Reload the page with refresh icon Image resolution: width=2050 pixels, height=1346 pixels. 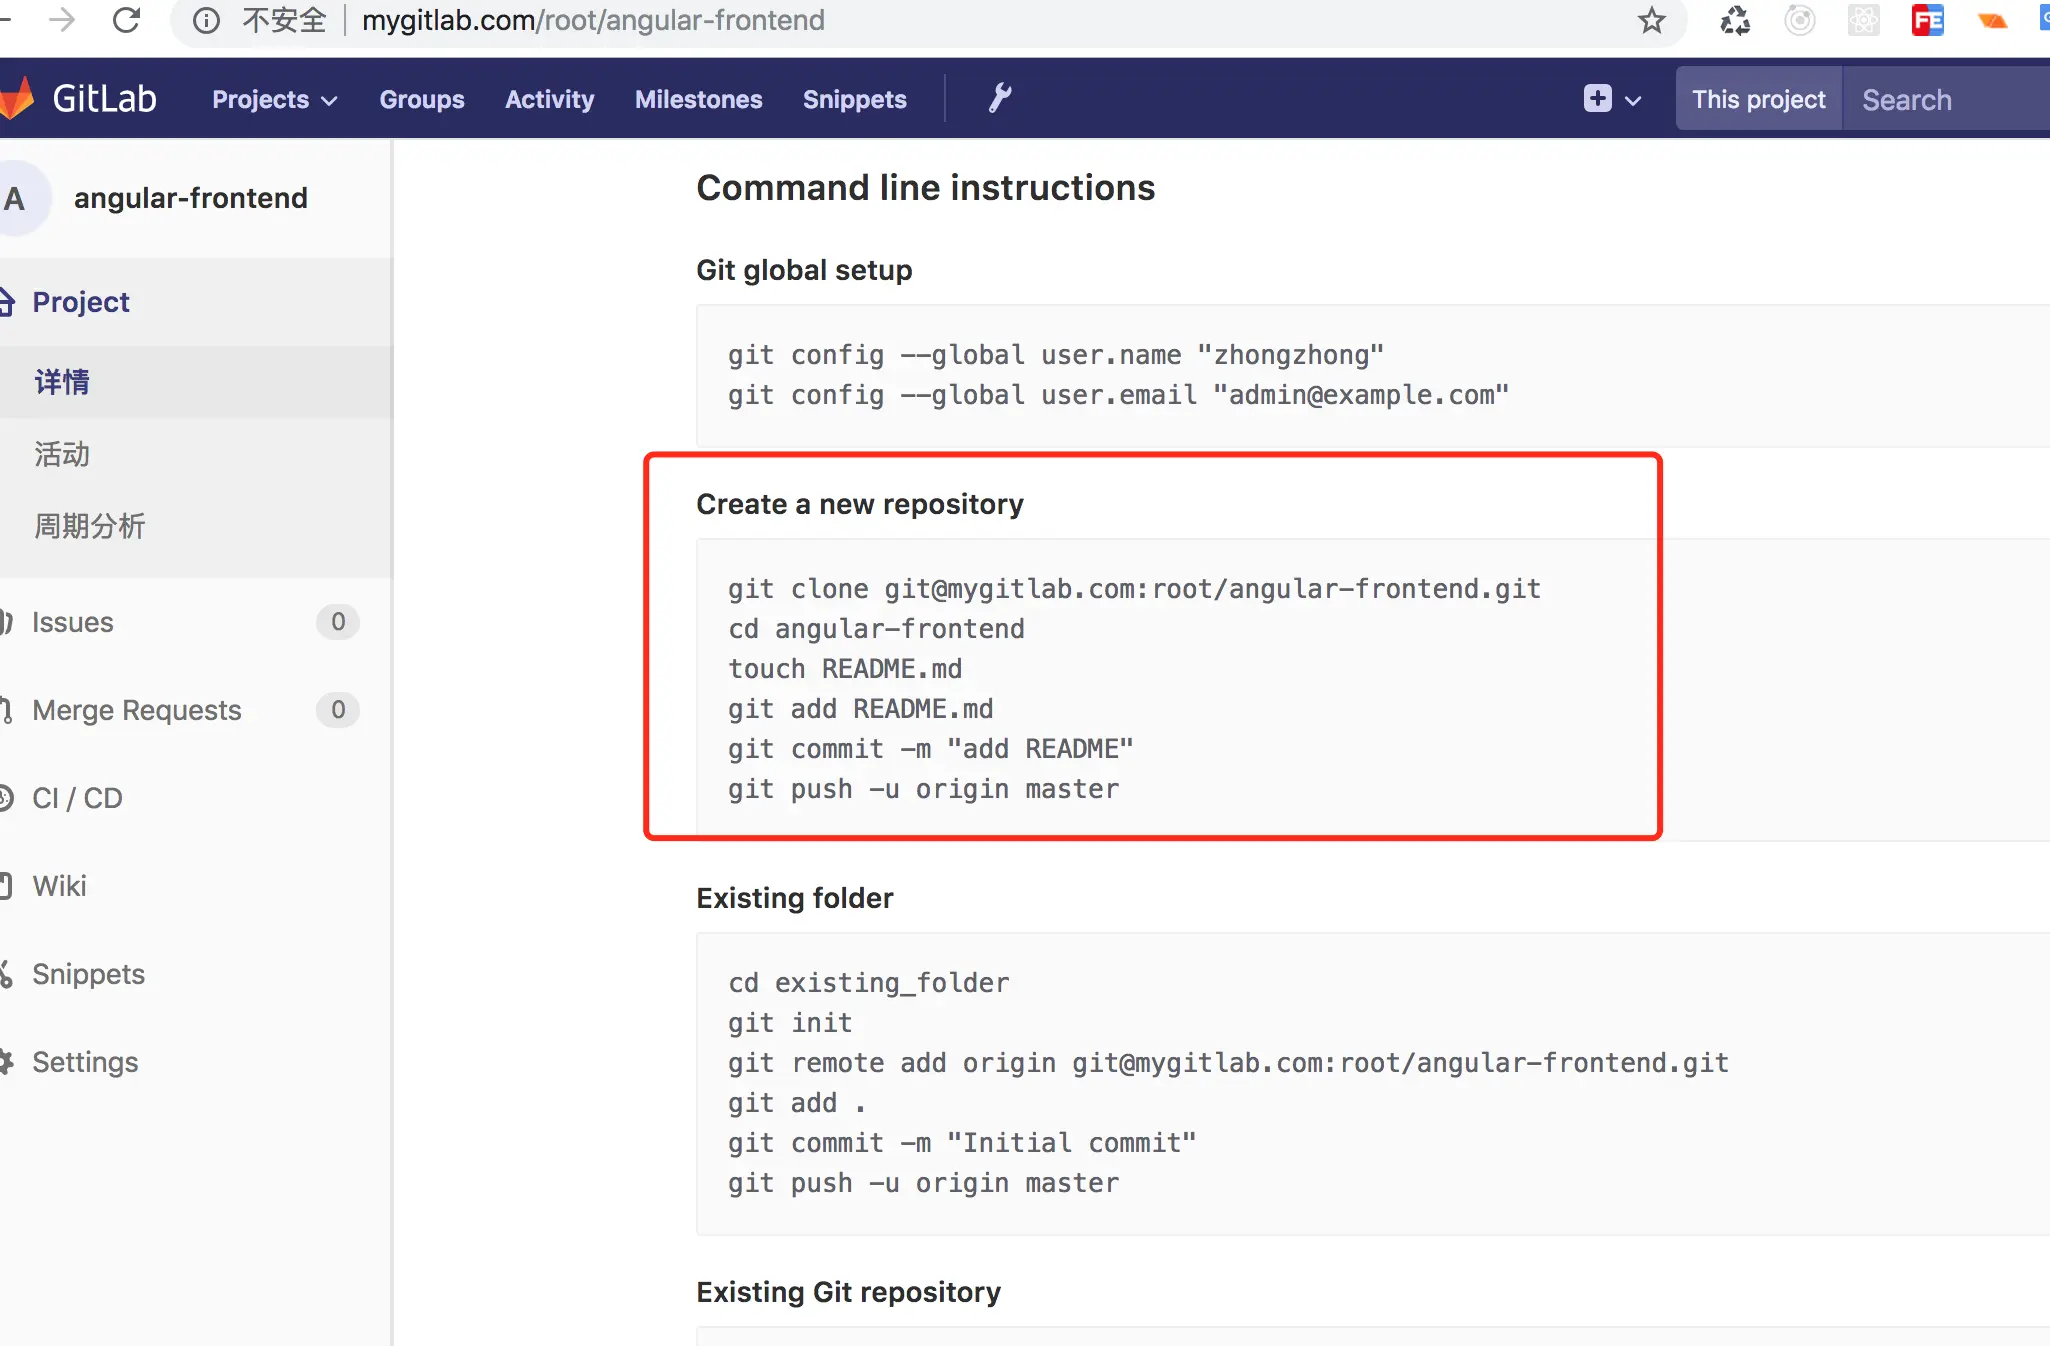tap(126, 20)
